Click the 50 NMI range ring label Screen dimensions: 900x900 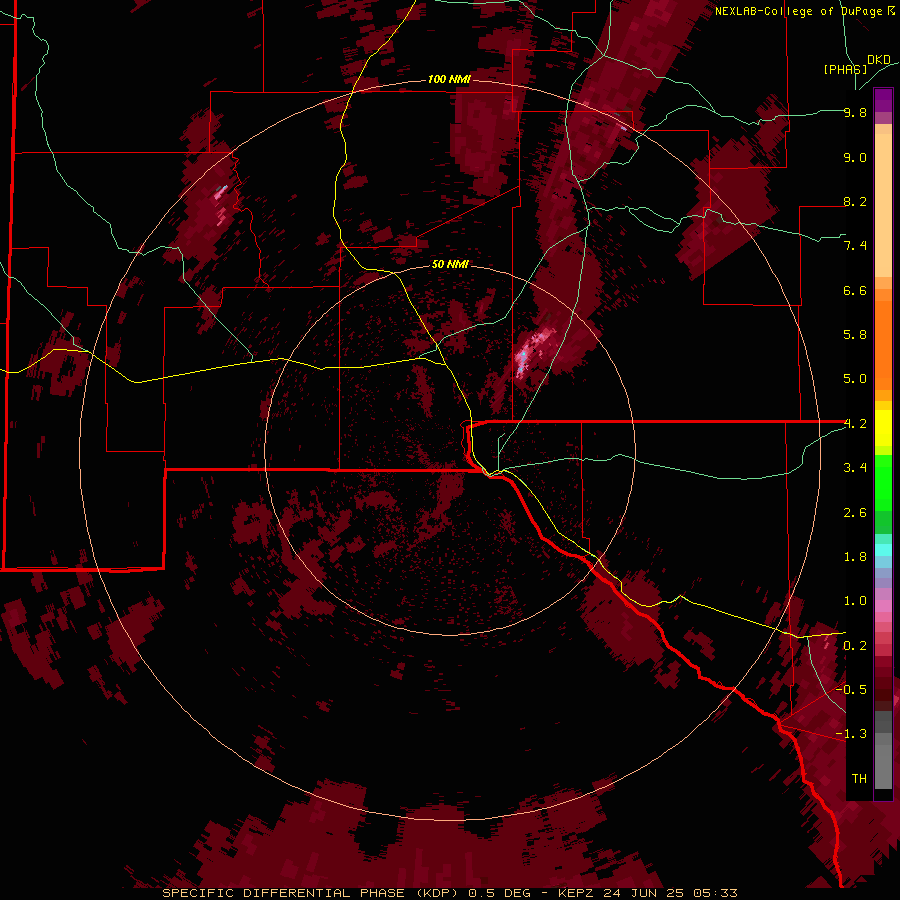coord(450,264)
